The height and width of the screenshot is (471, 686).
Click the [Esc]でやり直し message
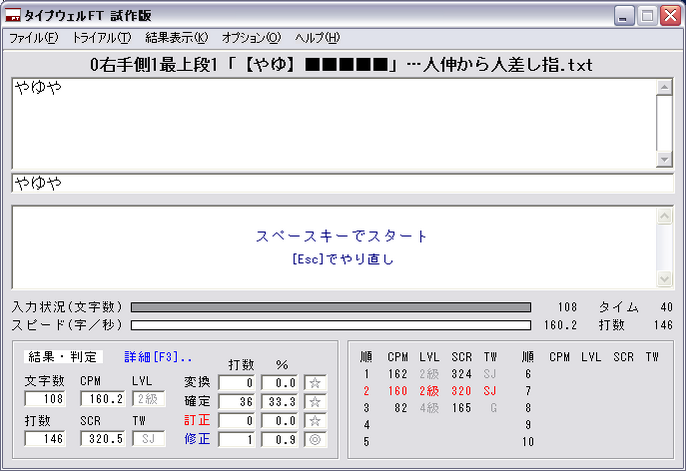coord(343,259)
